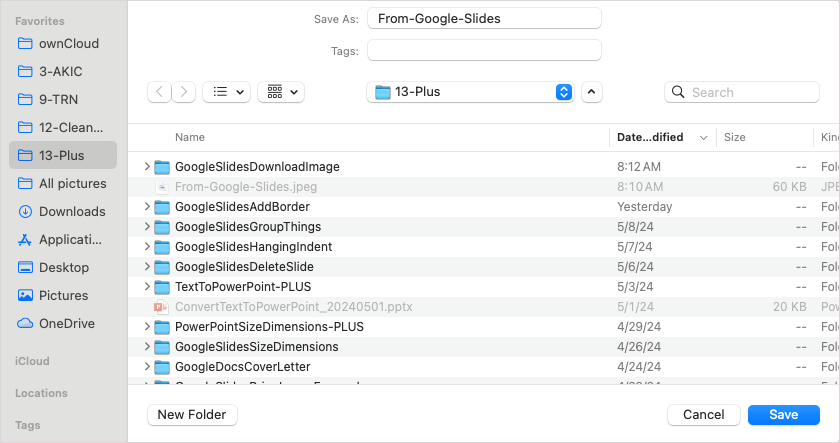Expand the GoogleSlidesDeleteSlide folder

pos(147,266)
